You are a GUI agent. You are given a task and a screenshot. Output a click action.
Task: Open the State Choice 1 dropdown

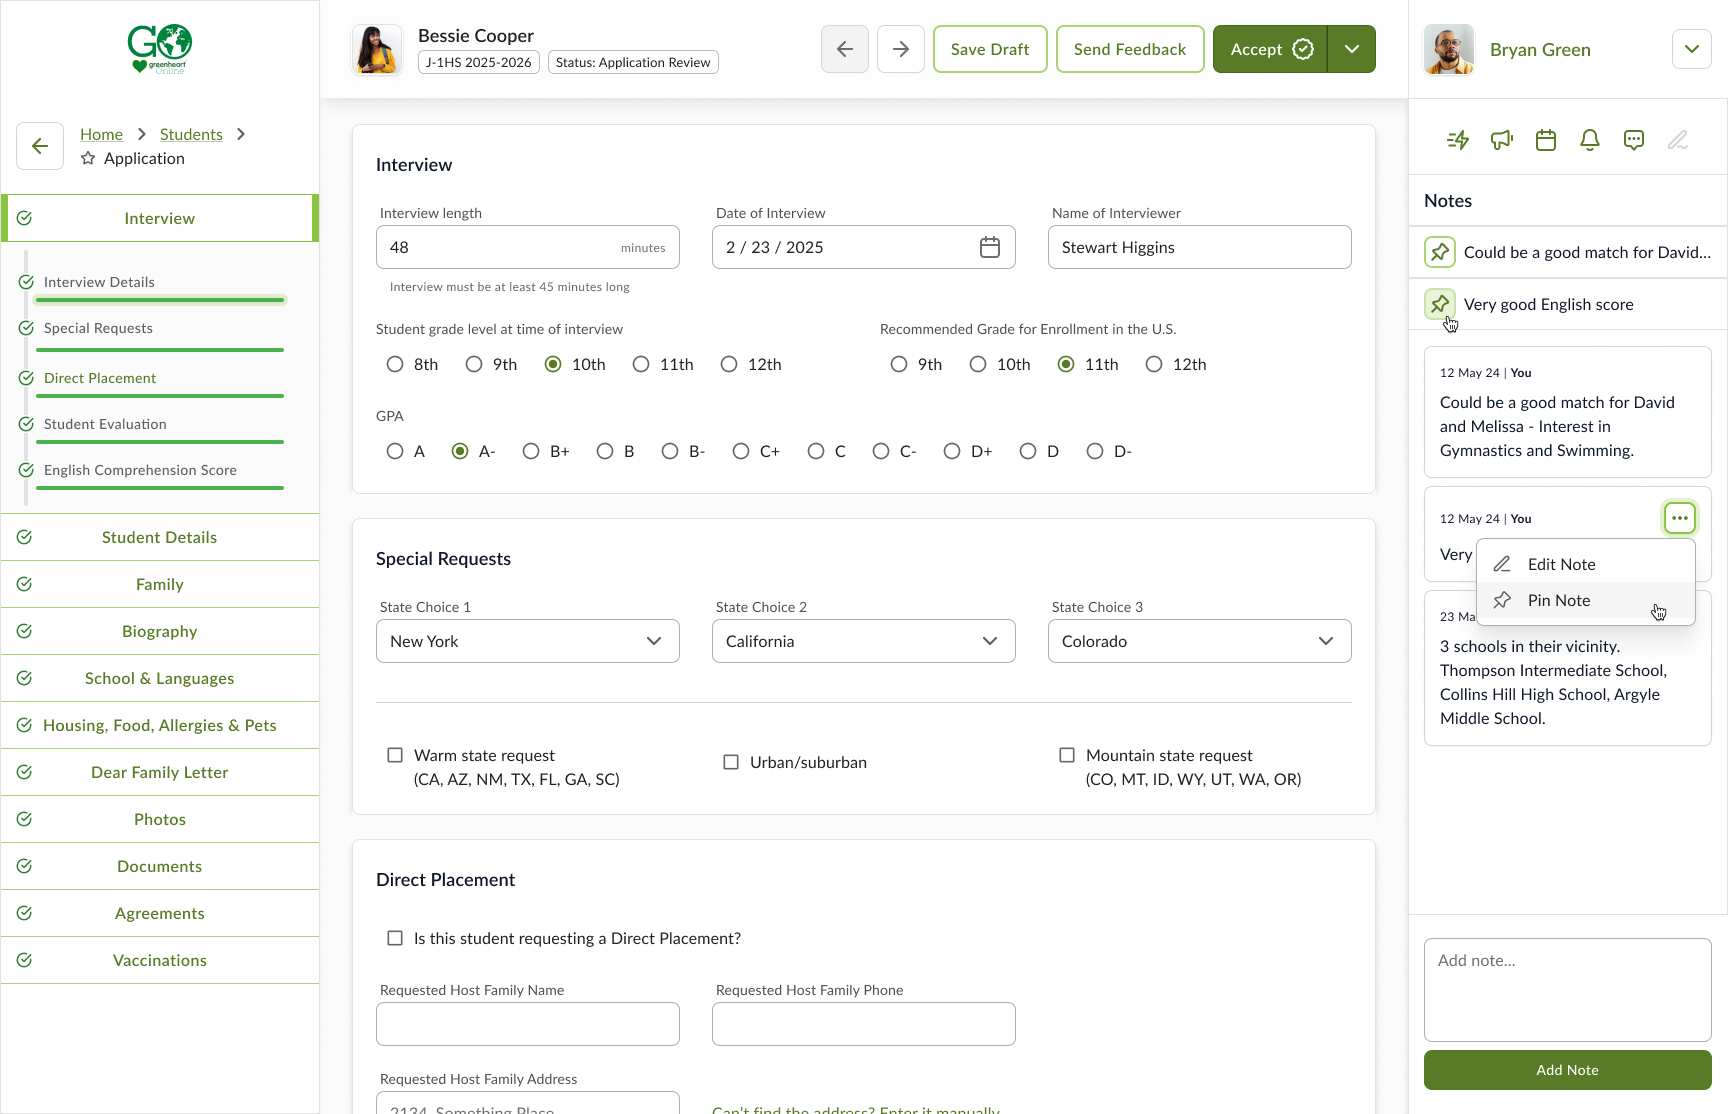[x=528, y=641]
